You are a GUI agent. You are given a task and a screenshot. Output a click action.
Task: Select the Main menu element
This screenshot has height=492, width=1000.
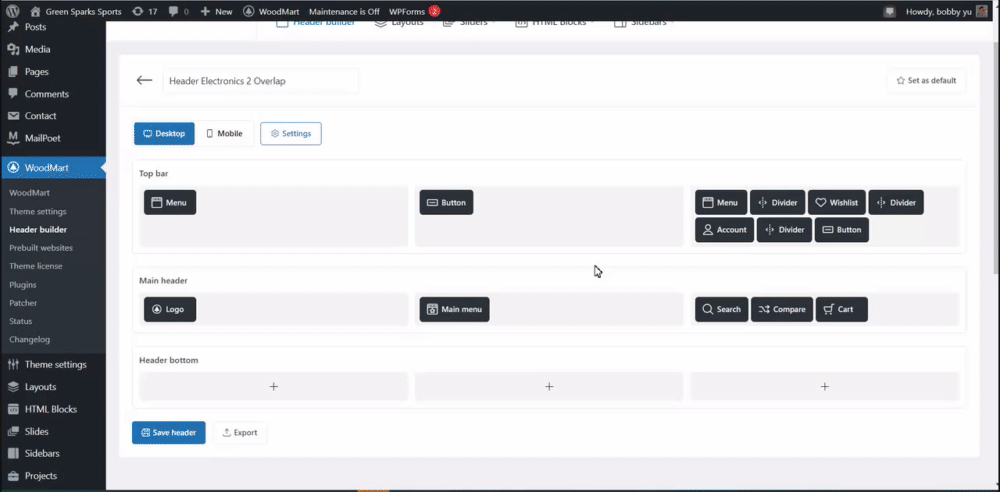tap(454, 309)
